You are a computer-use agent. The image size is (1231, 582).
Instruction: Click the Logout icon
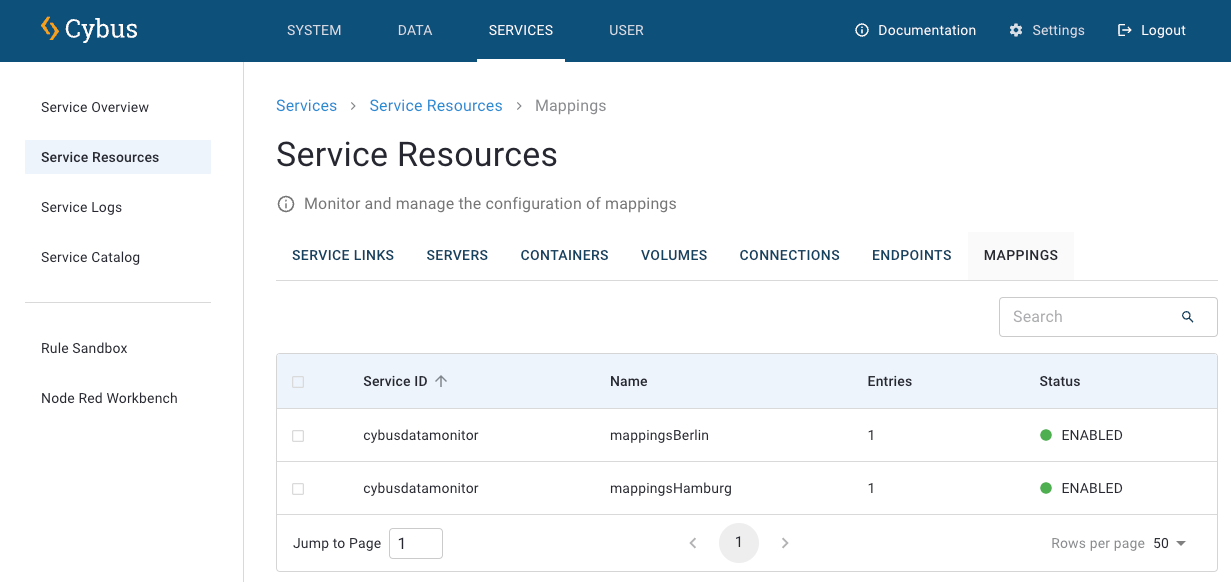(1125, 30)
